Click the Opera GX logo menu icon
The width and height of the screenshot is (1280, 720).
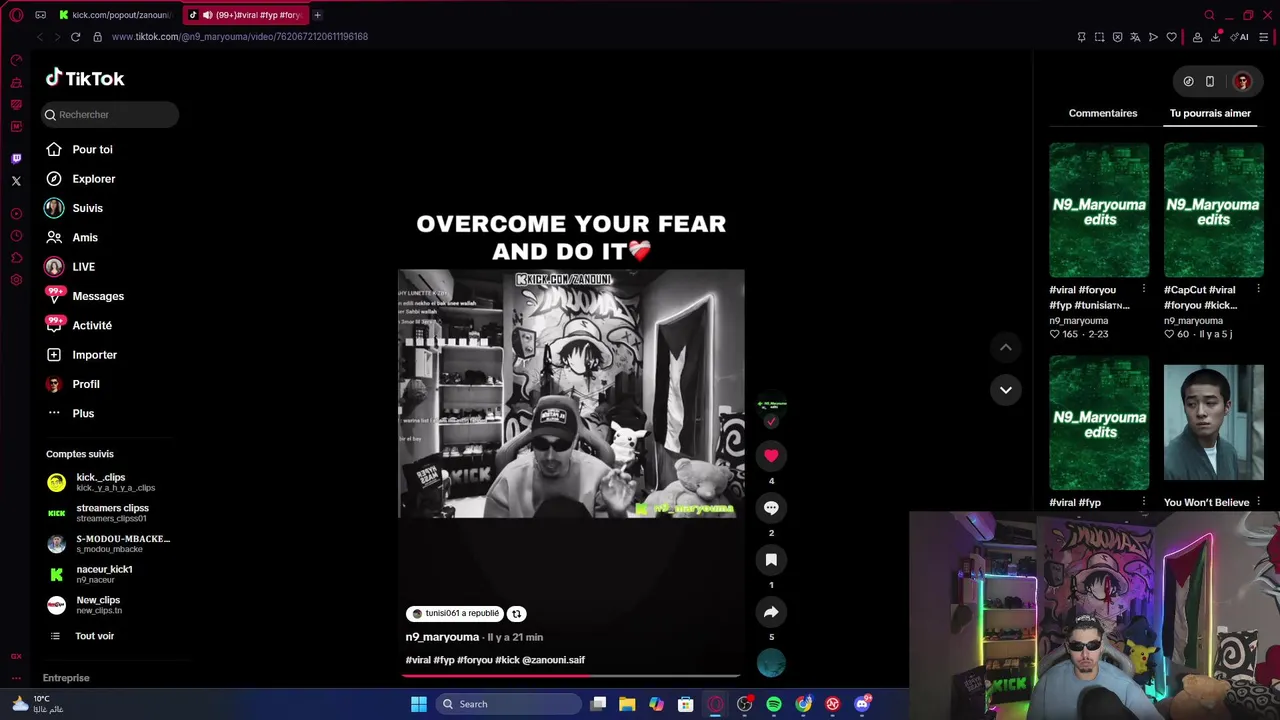click(16, 15)
